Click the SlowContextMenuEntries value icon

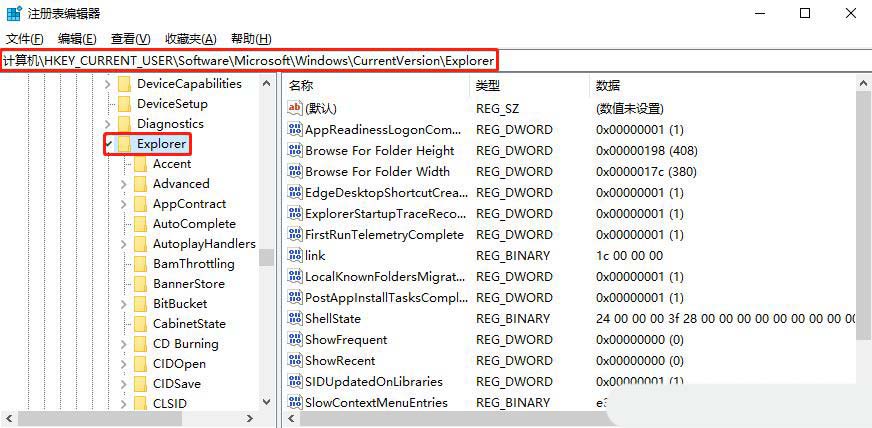pos(295,402)
